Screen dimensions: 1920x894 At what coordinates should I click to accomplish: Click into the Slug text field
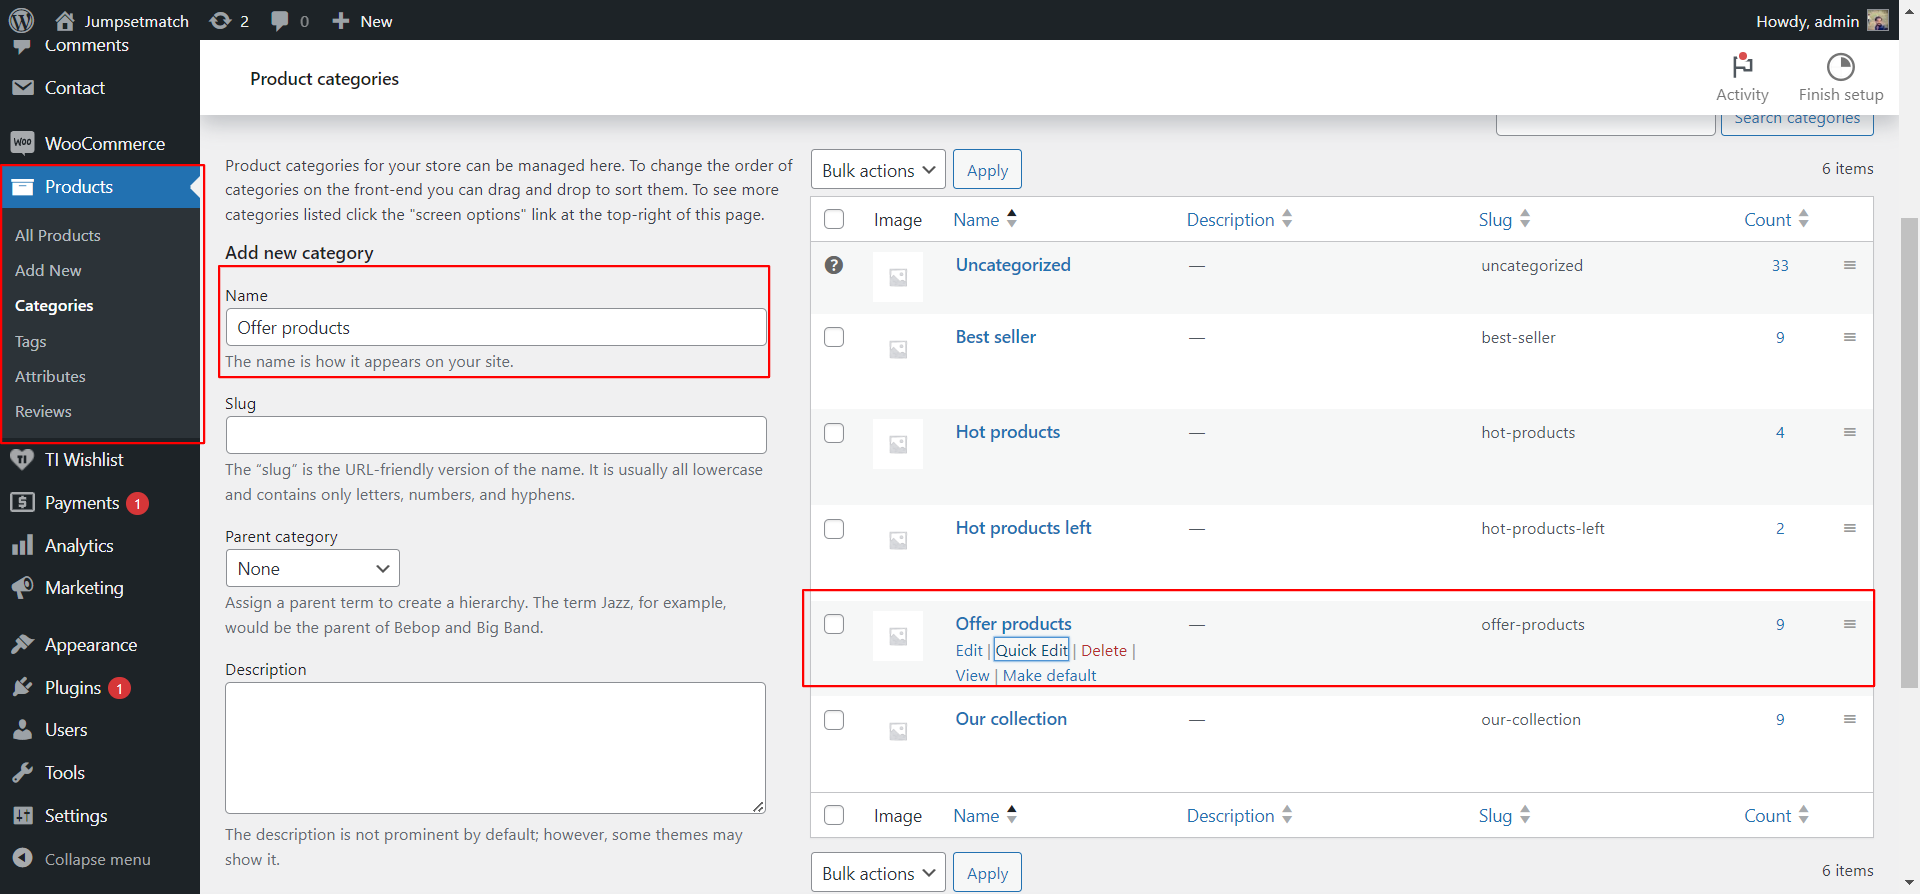coord(496,435)
